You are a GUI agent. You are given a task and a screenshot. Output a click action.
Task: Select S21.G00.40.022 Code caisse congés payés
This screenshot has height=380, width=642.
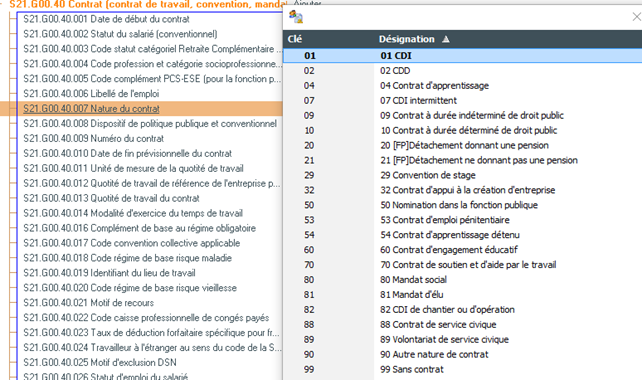click(146, 318)
